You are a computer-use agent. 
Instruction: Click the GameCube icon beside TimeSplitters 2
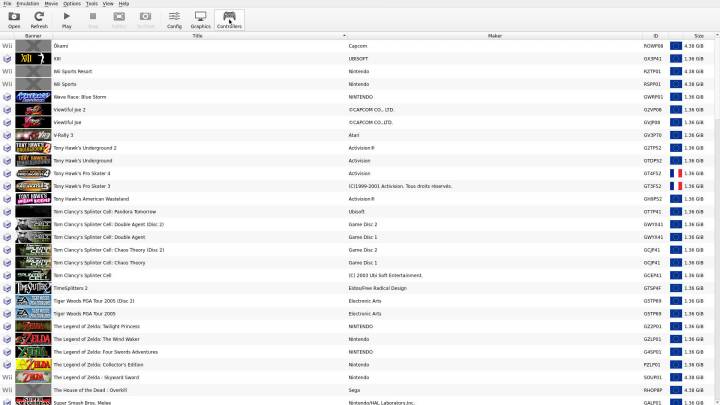click(7, 288)
